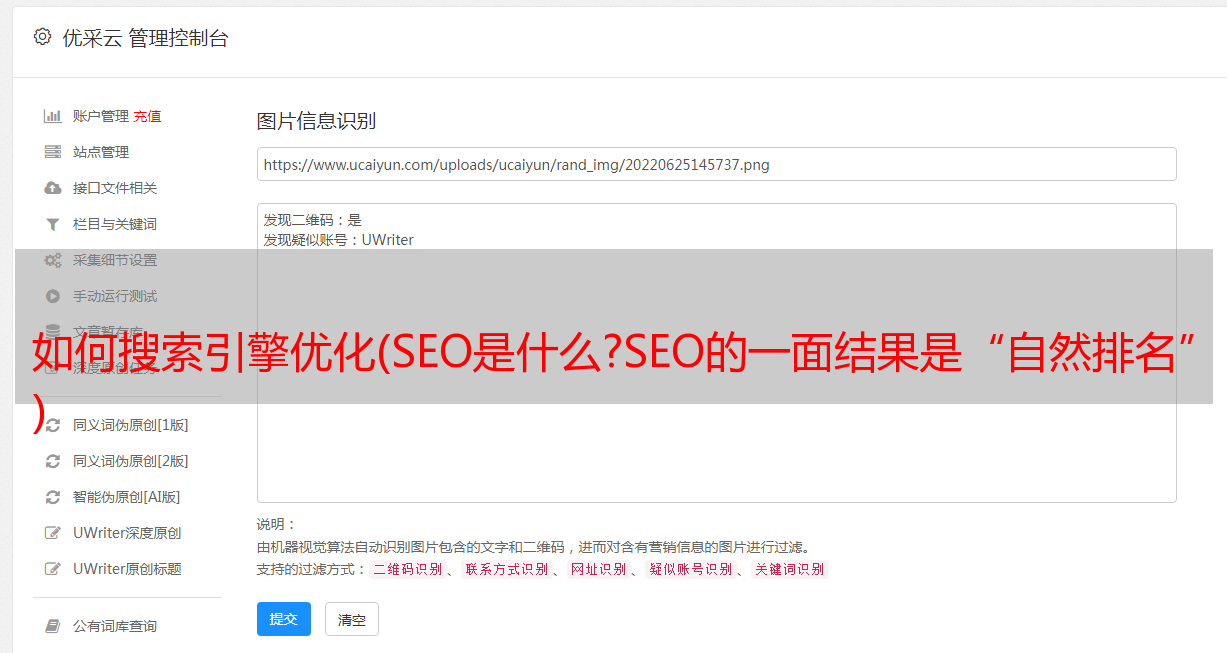
Task: Click the 发现二维码：是 result line
Action: pos(313,220)
